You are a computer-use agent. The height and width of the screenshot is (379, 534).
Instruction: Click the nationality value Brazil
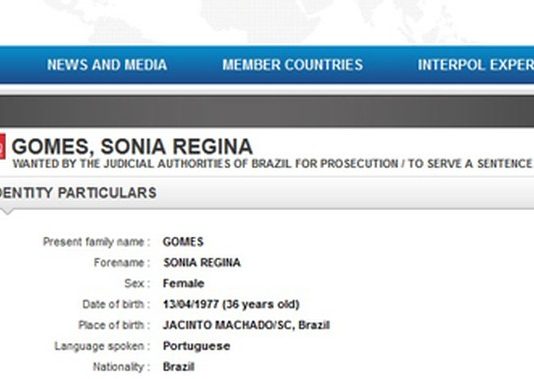[178, 367]
